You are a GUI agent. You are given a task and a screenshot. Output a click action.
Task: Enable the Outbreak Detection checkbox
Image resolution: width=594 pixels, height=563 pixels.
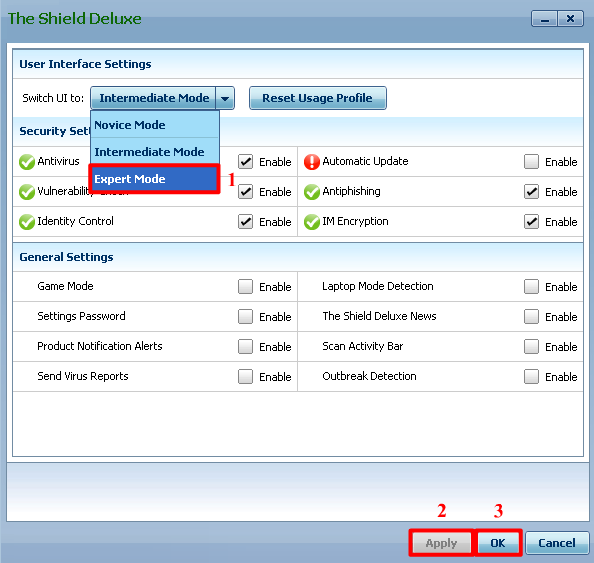point(531,377)
